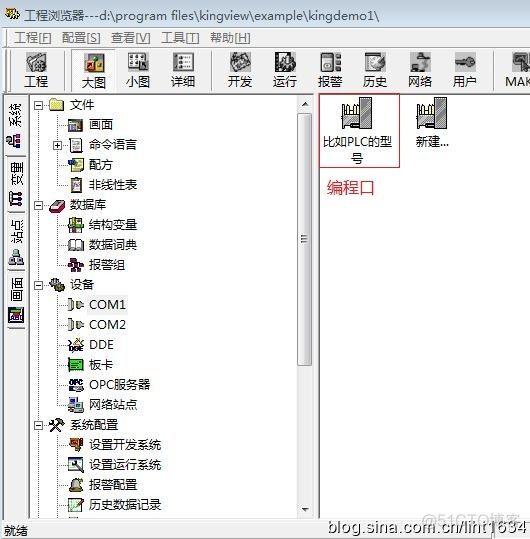This screenshot has width=530, height=539.
Task: Collapse the 数据库 tree node
Action: coord(38,206)
